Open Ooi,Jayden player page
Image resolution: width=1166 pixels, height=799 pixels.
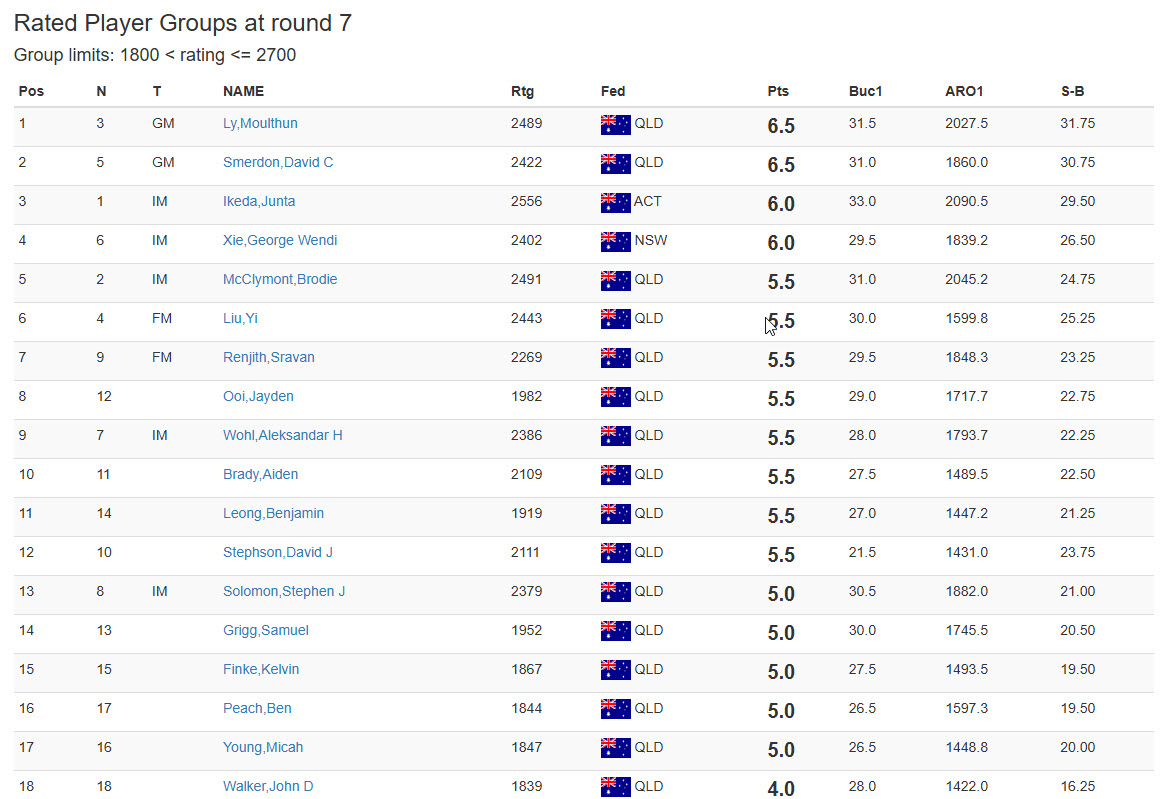258,397
